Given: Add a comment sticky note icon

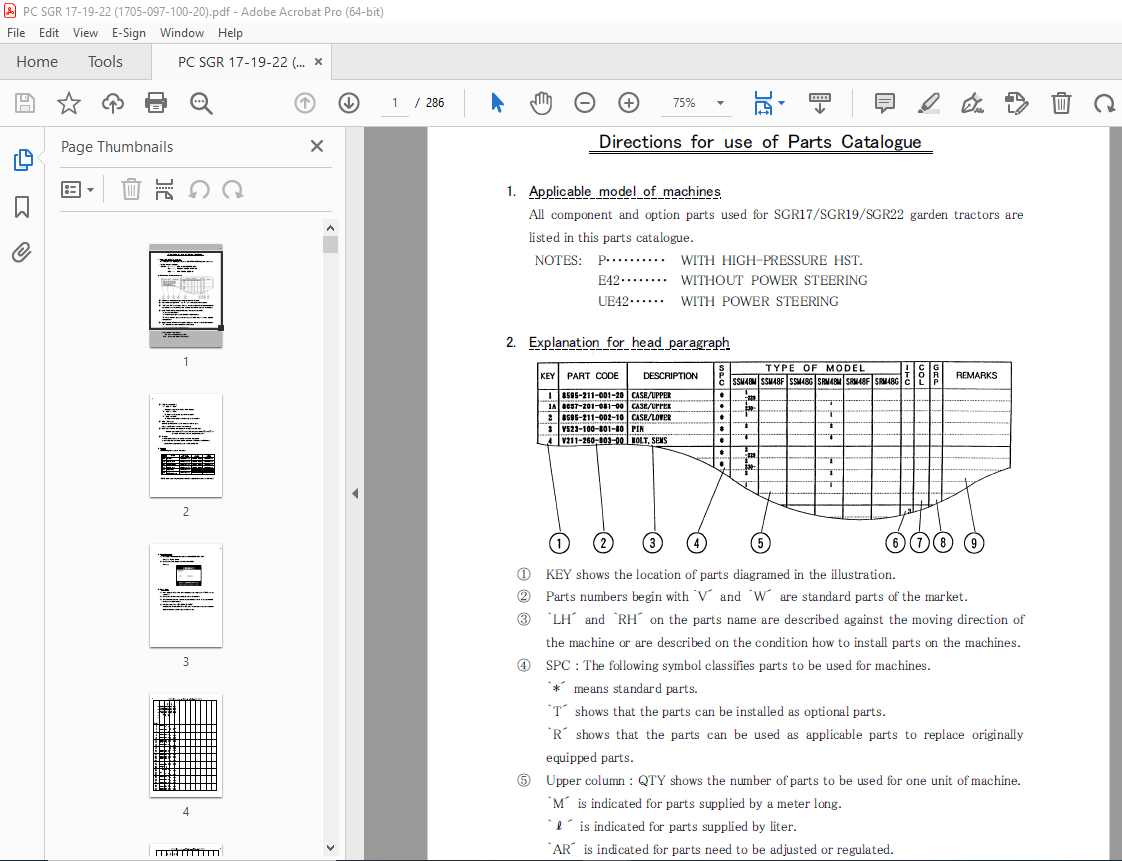Looking at the screenshot, I should point(884,103).
